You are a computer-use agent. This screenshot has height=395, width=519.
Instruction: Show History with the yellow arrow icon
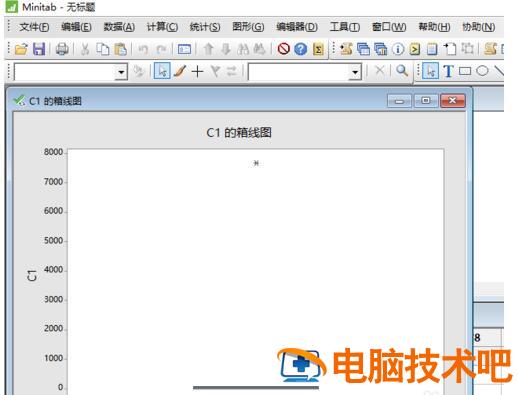(415, 49)
